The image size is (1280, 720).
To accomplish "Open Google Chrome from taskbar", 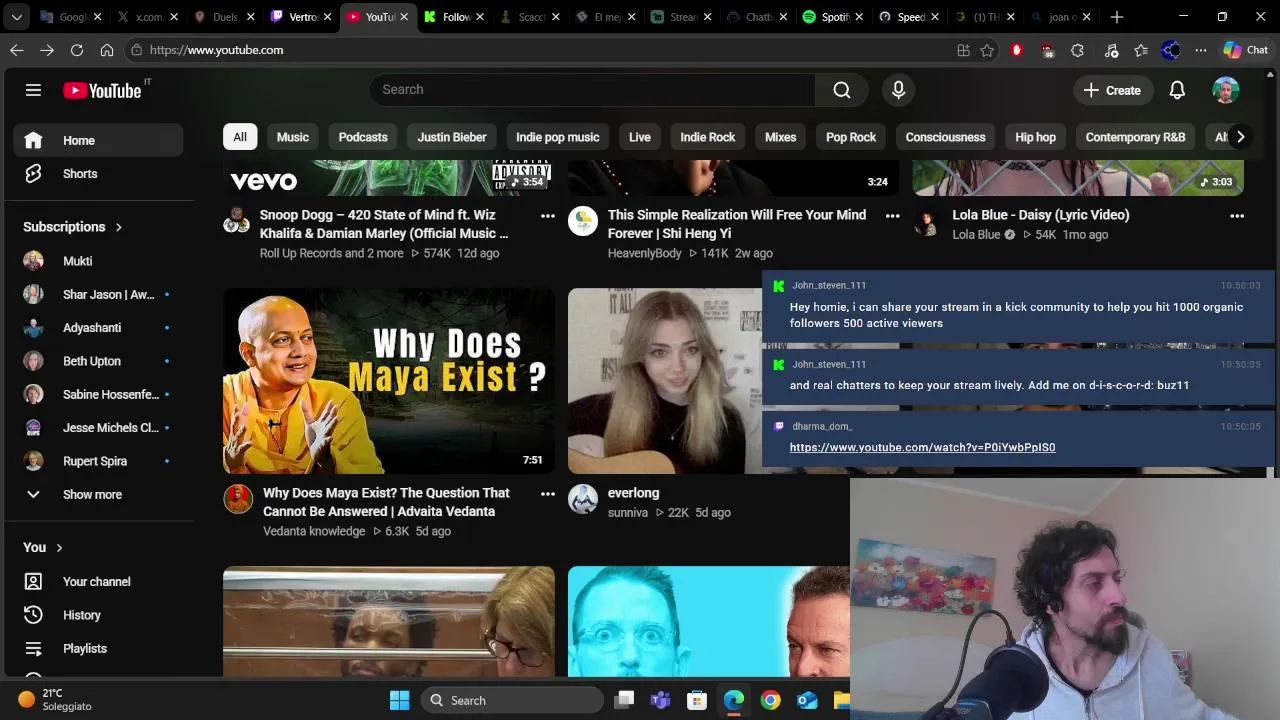I will 770,700.
